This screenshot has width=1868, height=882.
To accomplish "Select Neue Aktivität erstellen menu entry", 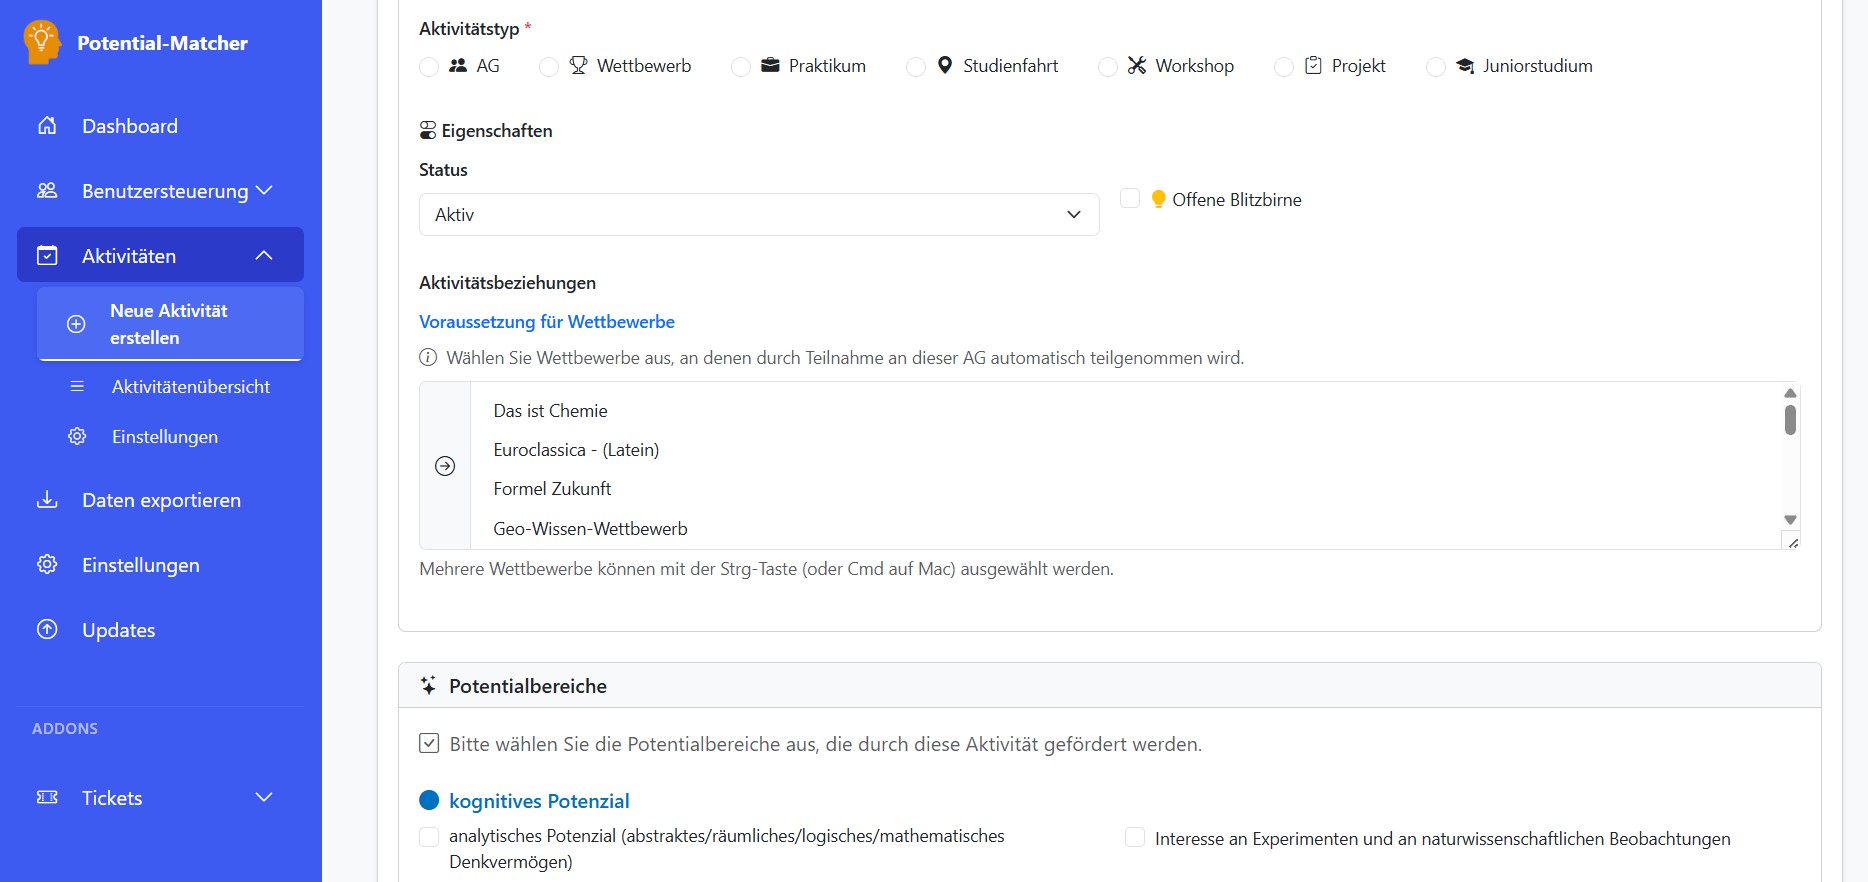I will point(170,324).
